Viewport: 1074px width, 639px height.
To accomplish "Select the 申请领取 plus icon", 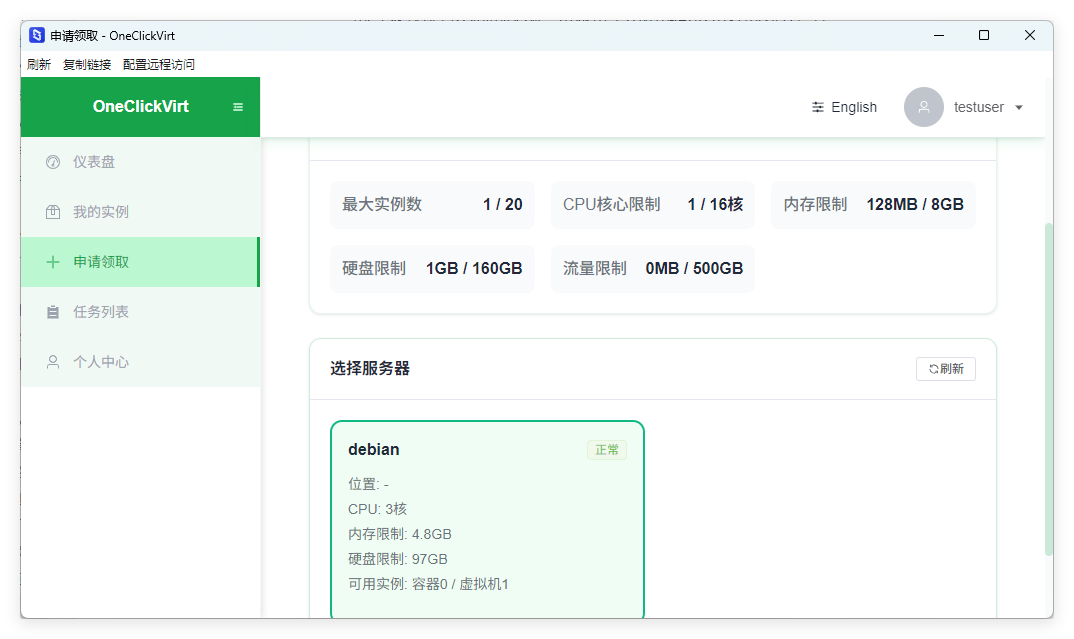I will pyautogui.click(x=52, y=261).
